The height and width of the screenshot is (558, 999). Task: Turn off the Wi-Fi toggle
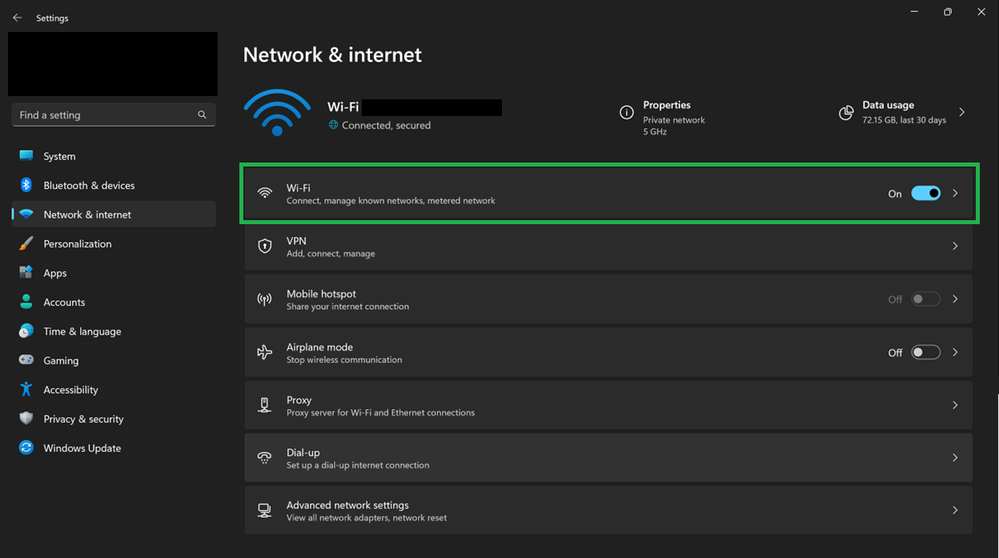[x=925, y=193]
